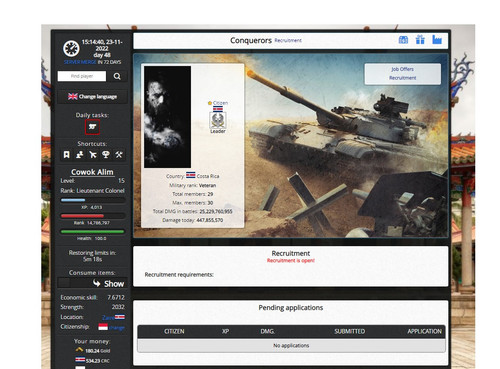Click the Total members: 29 line
500x369 pixels.
pos(193,194)
